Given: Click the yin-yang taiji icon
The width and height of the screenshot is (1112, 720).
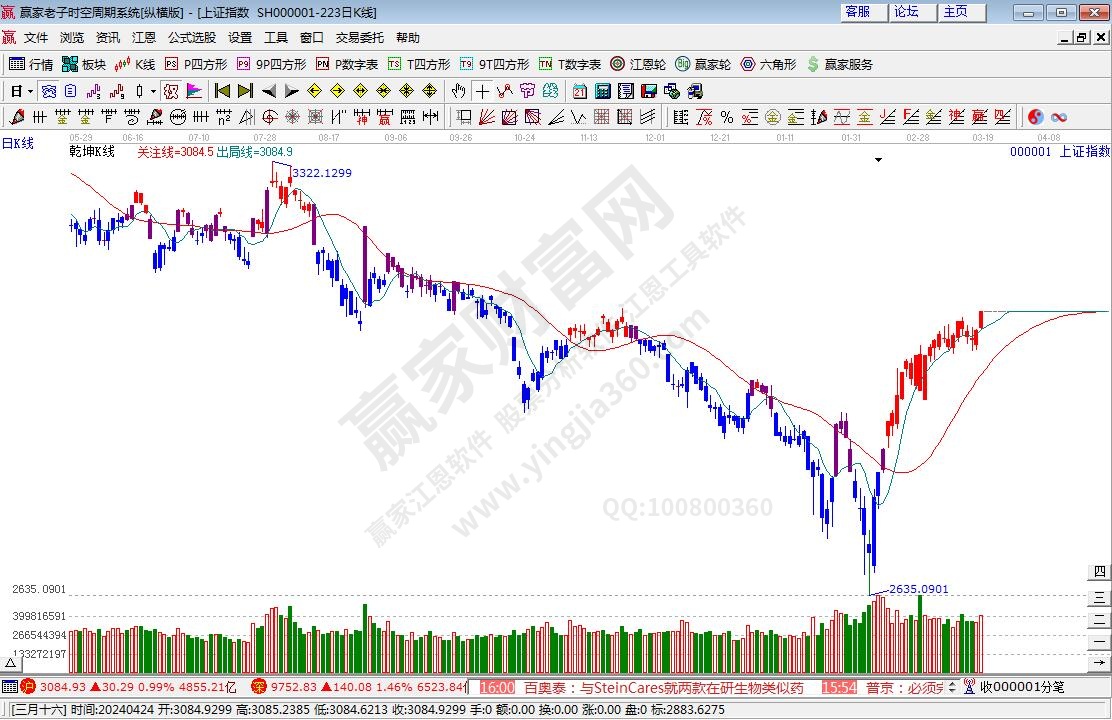Looking at the screenshot, I should click(1035, 117).
